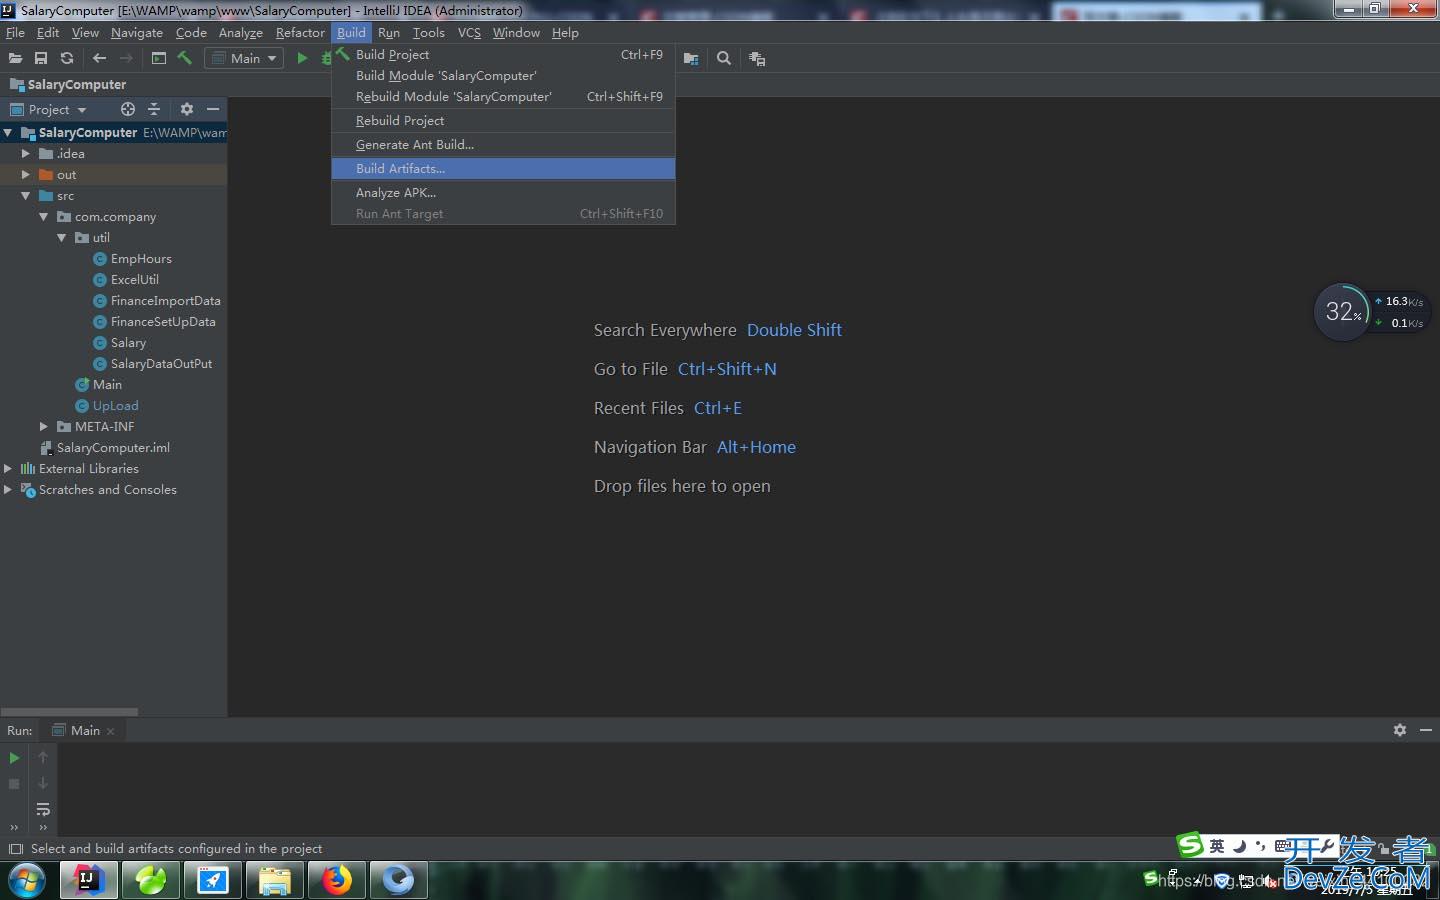Select SalaryDataOutPut class in tree
Image resolution: width=1440 pixels, height=900 pixels.
coord(161,363)
